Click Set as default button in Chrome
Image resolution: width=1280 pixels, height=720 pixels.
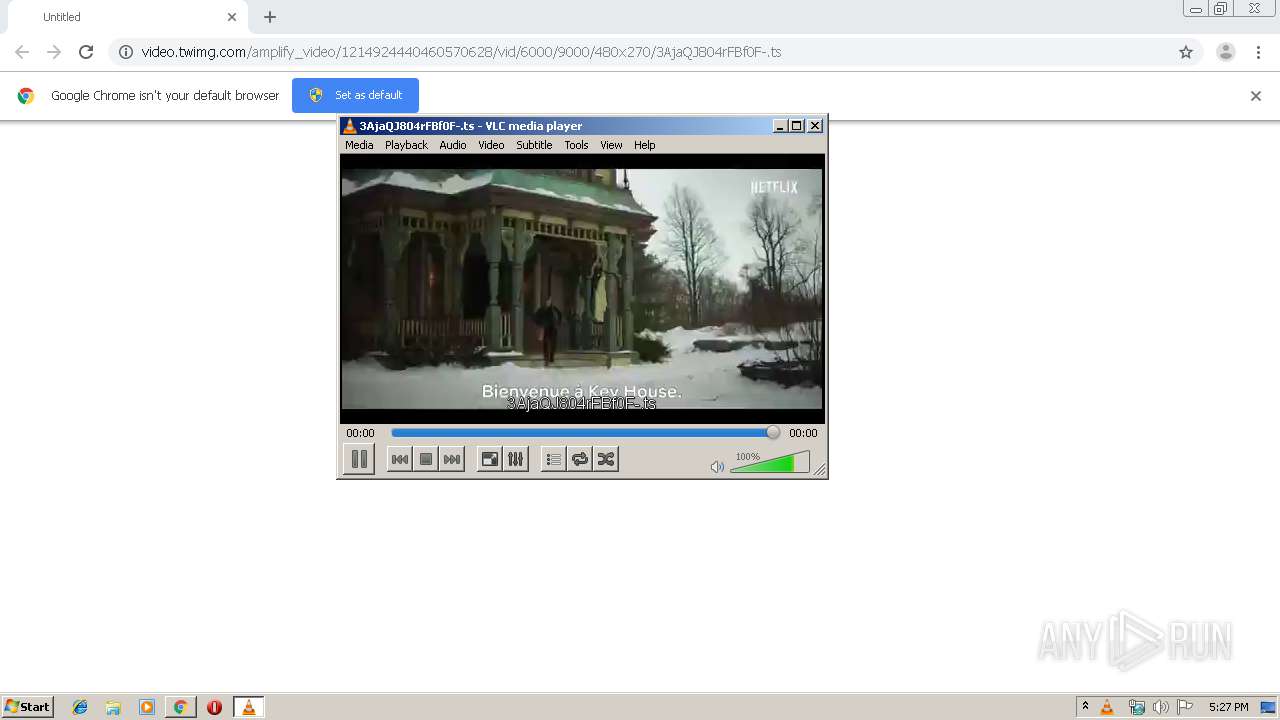[355, 95]
